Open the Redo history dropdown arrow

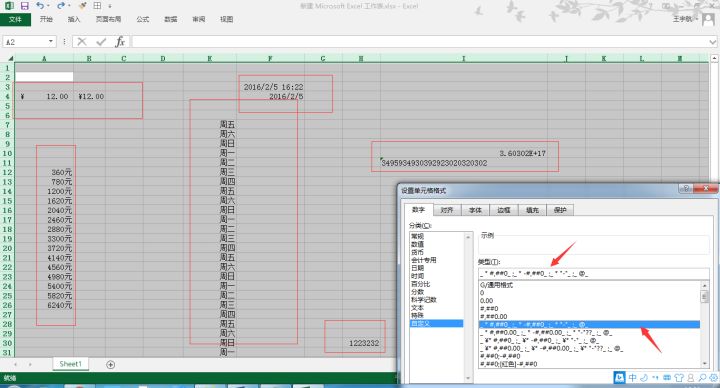pos(69,6)
